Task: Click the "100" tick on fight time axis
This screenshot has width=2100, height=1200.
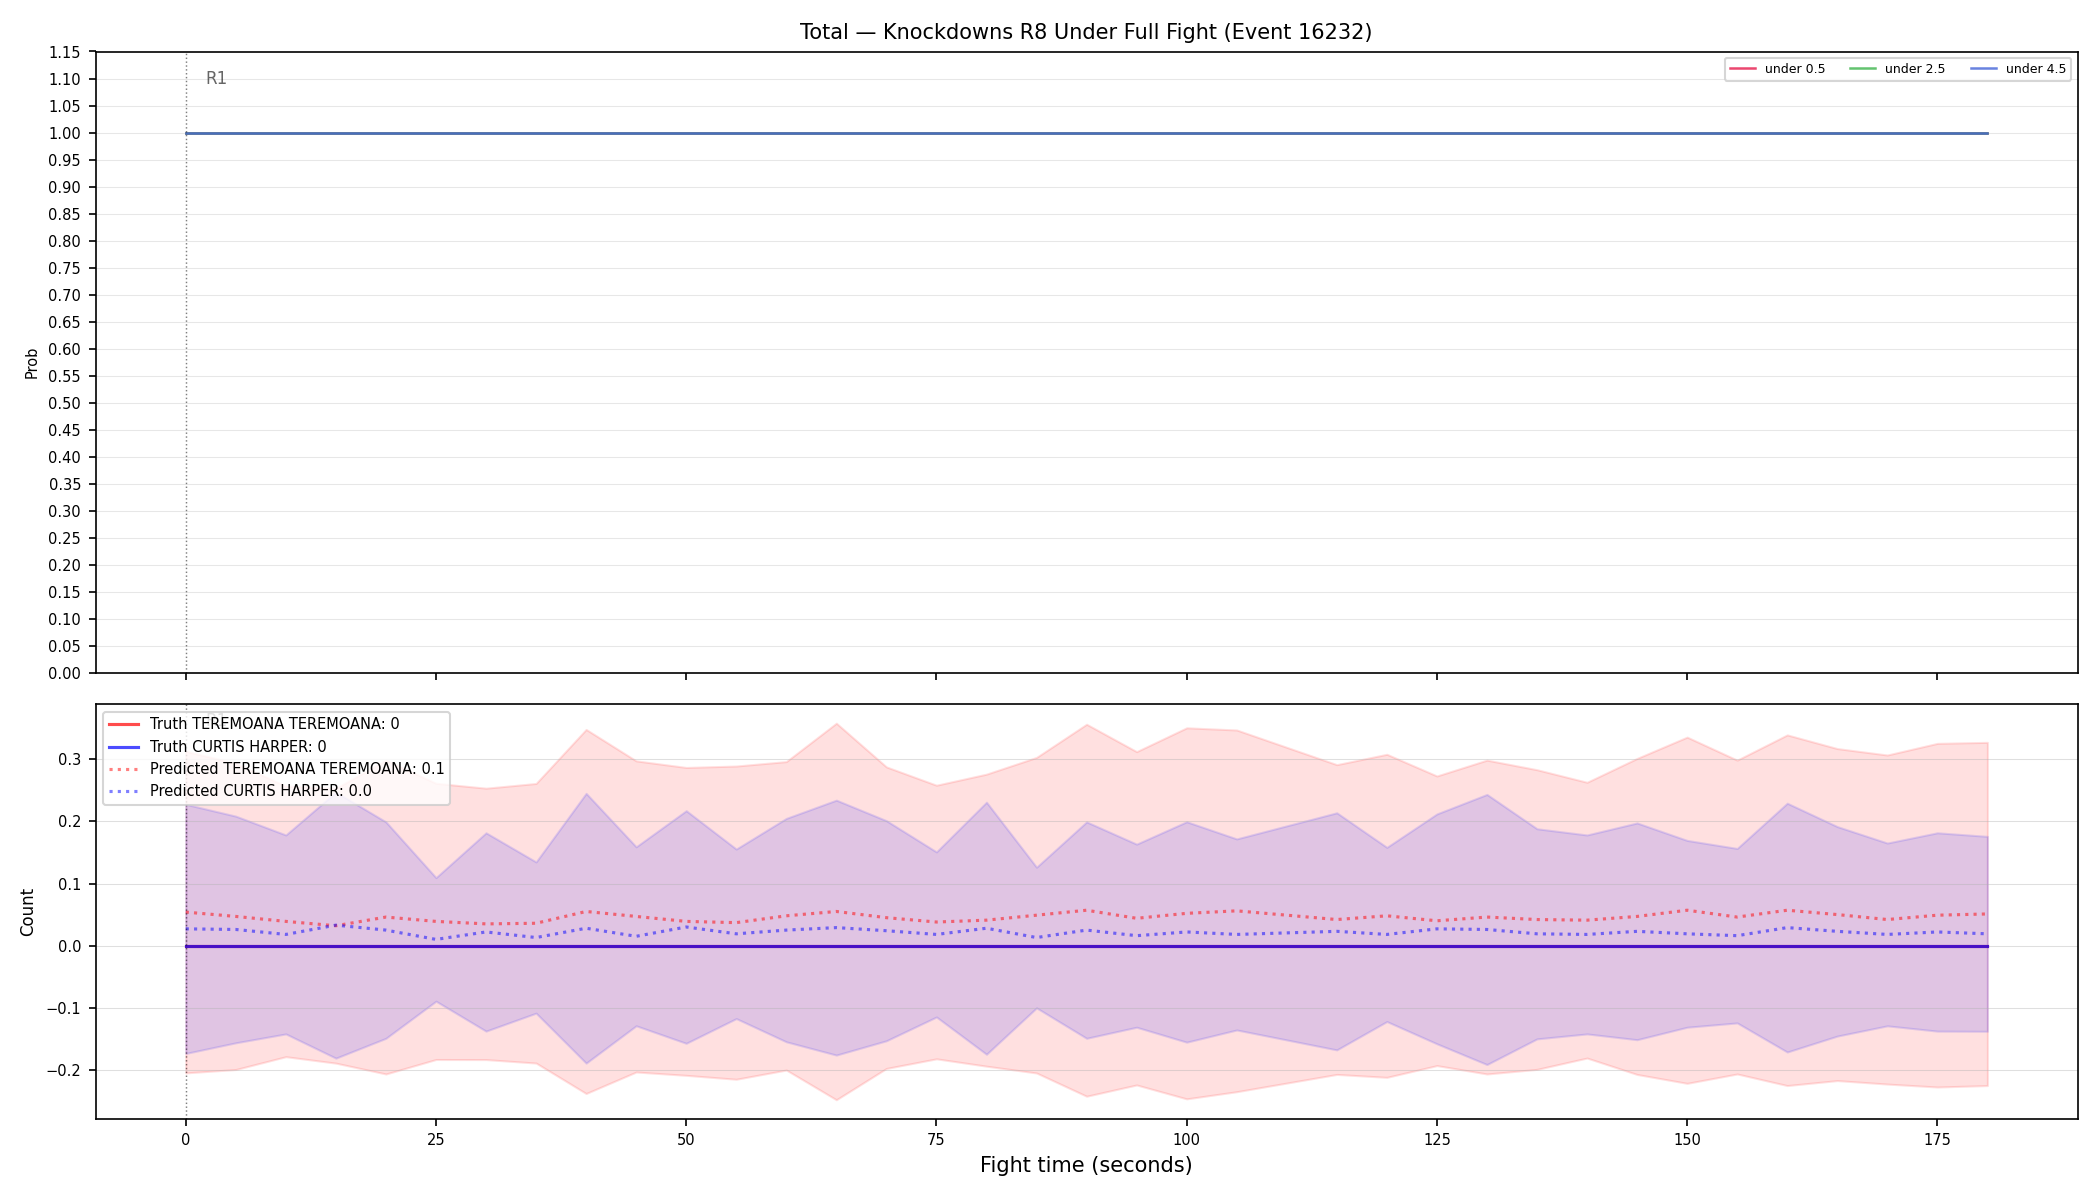Action: tap(1186, 1138)
